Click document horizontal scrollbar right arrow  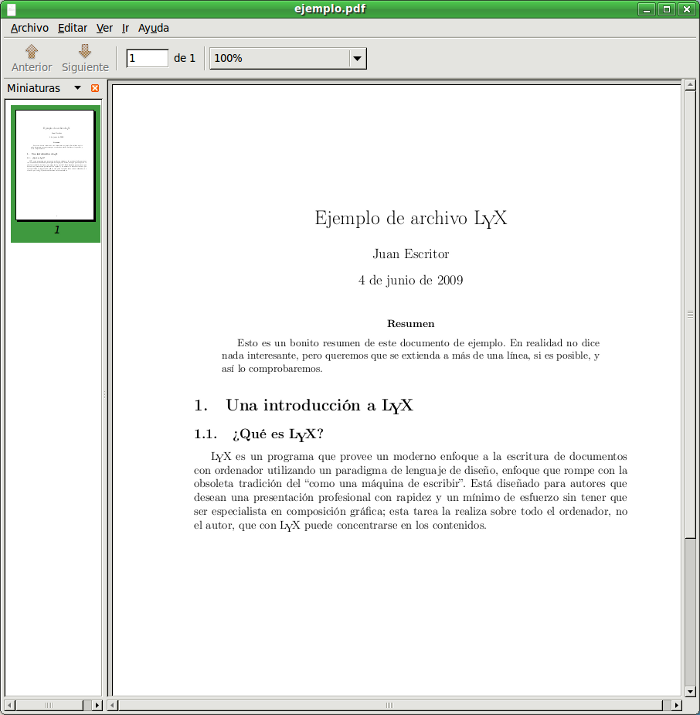[678, 705]
